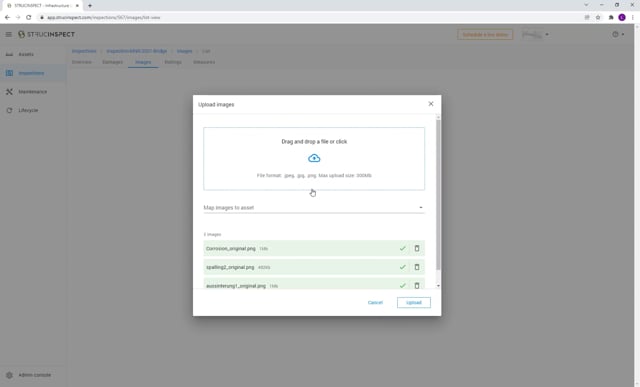The image size is (640, 387).
Task: Close the Upload images dialog
Action: tap(431, 104)
